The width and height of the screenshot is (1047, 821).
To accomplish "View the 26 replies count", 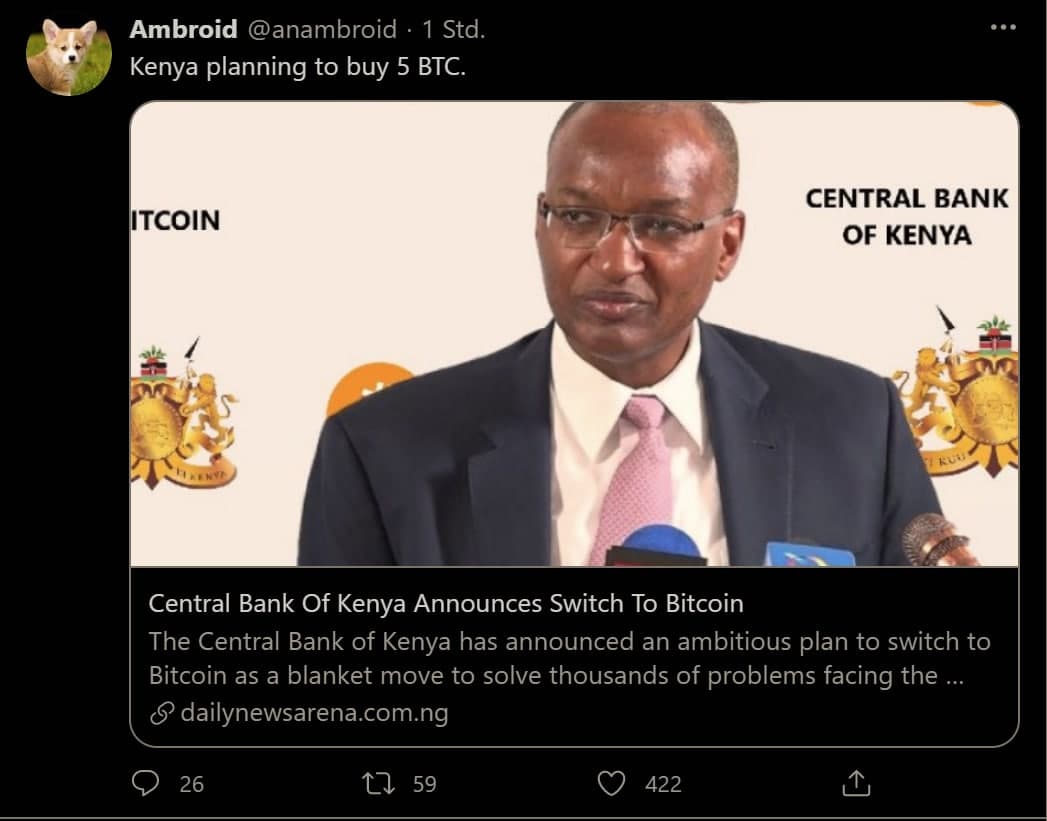I will pos(192,784).
